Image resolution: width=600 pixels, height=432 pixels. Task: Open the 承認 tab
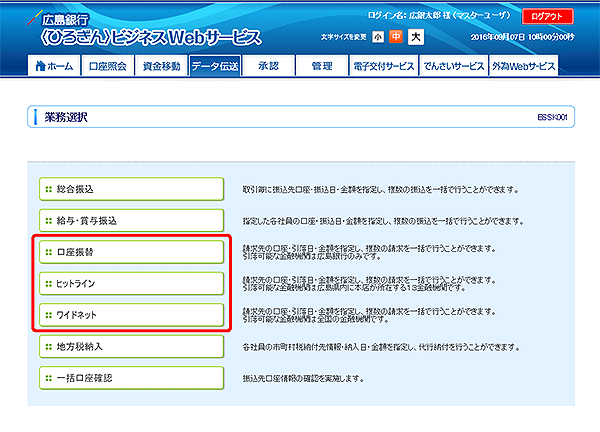(x=268, y=66)
